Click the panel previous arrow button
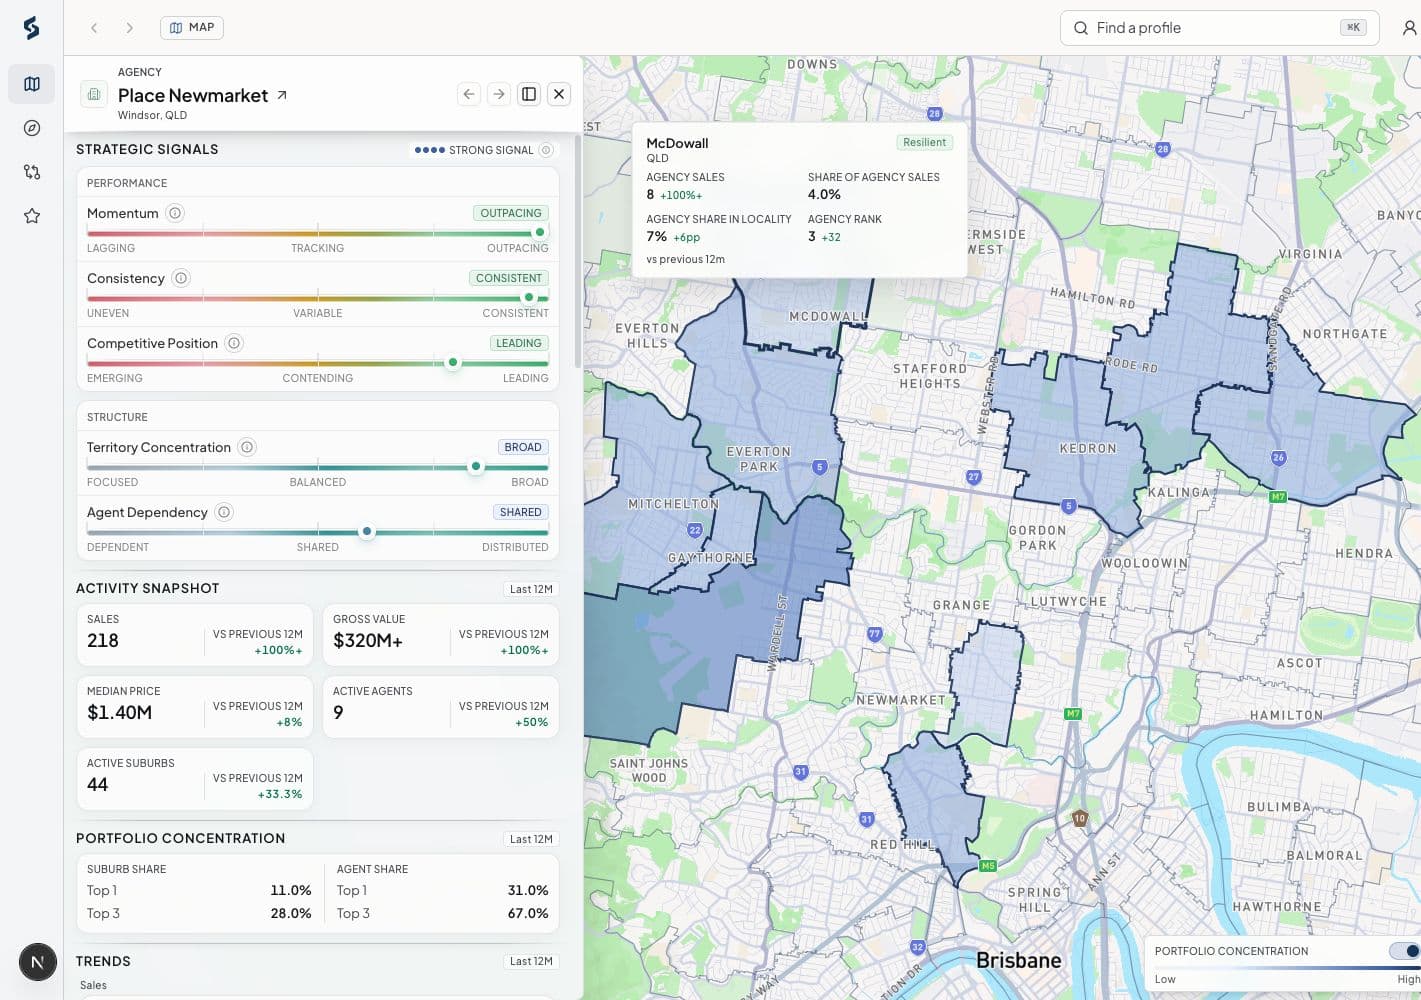1421x1000 pixels. click(x=469, y=94)
